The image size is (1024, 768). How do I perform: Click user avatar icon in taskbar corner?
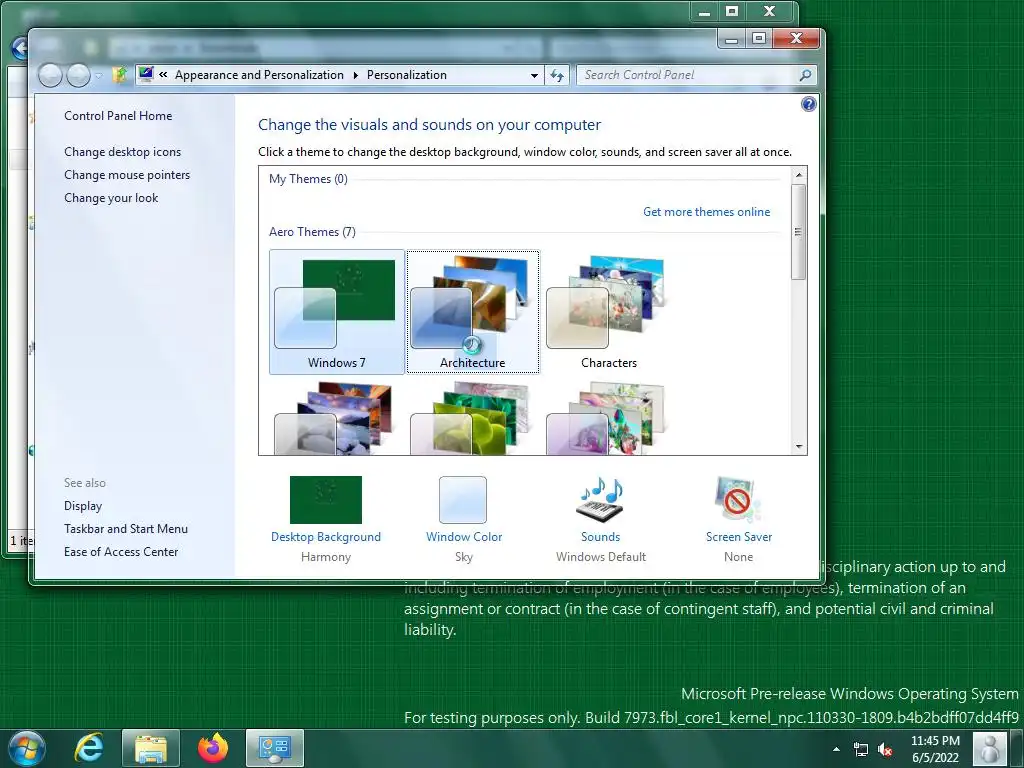click(x=990, y=749)
